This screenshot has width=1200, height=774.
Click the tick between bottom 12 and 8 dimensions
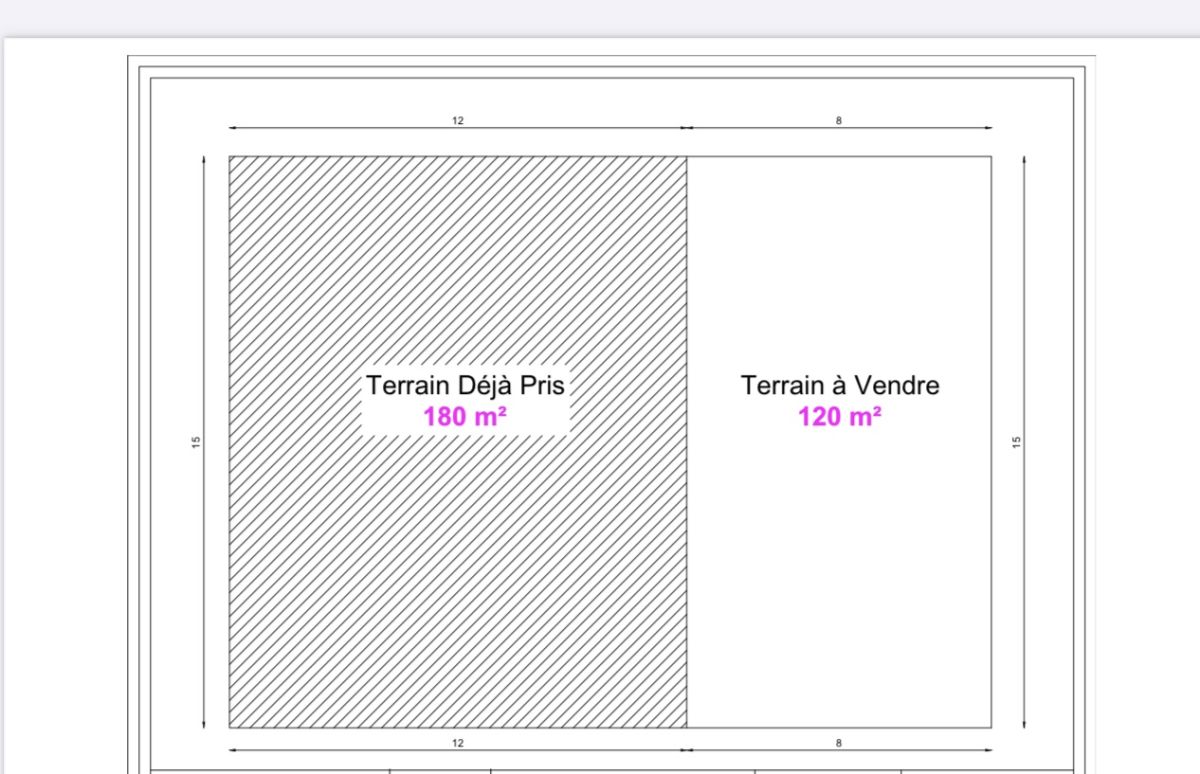tap(686, 750)
